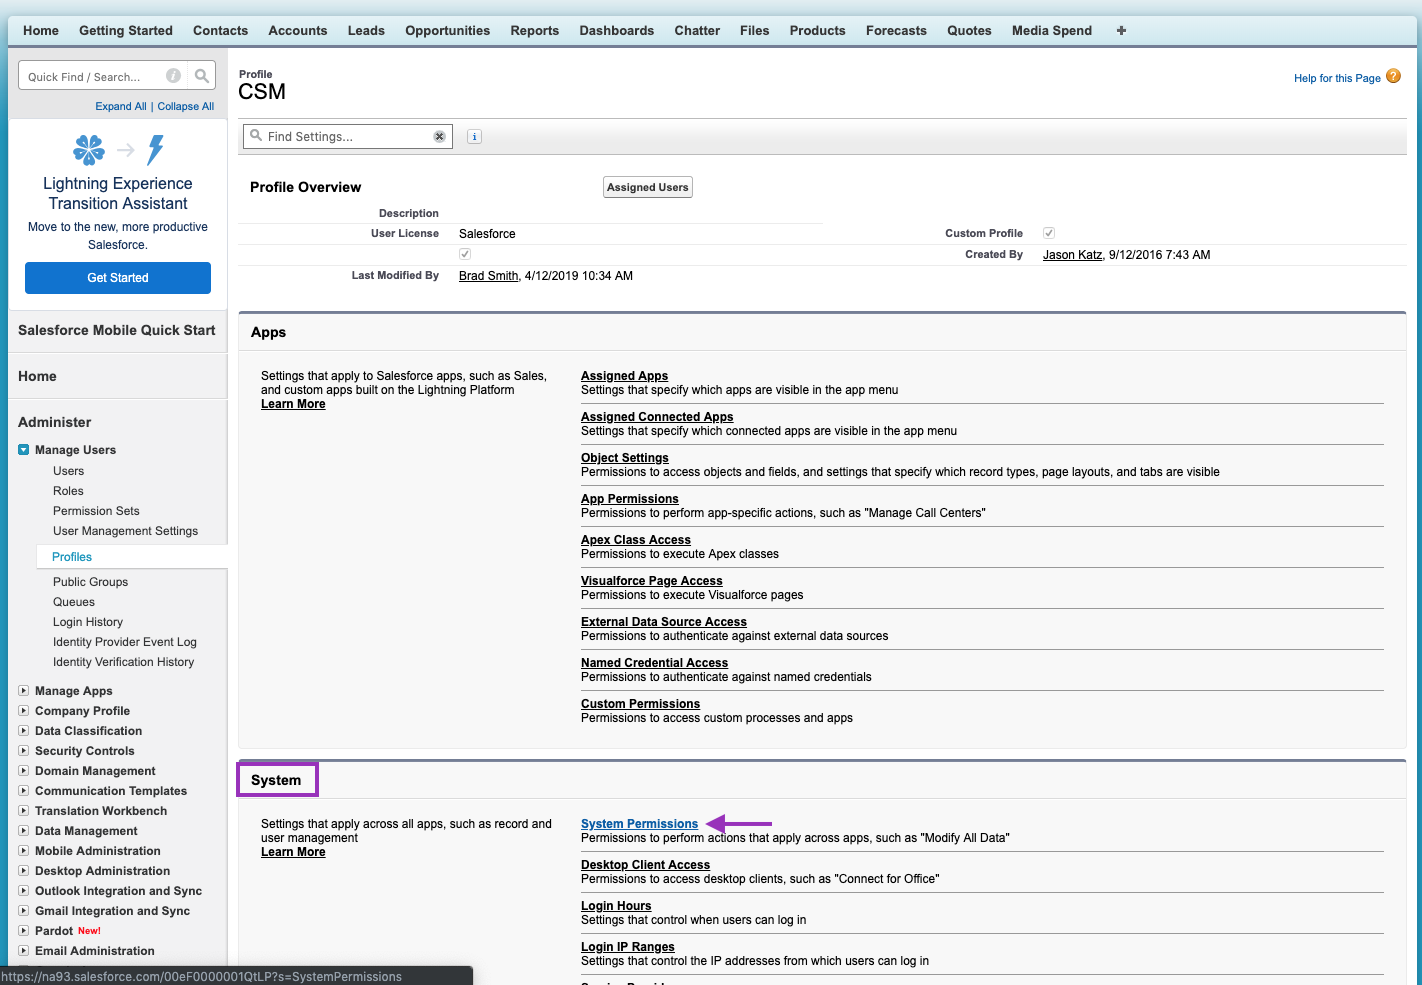The height and width of the screenshot is (985, 1422).
Task: Collapse the Manage Users section
Action: pyautogui.click(x=24, y=450)
